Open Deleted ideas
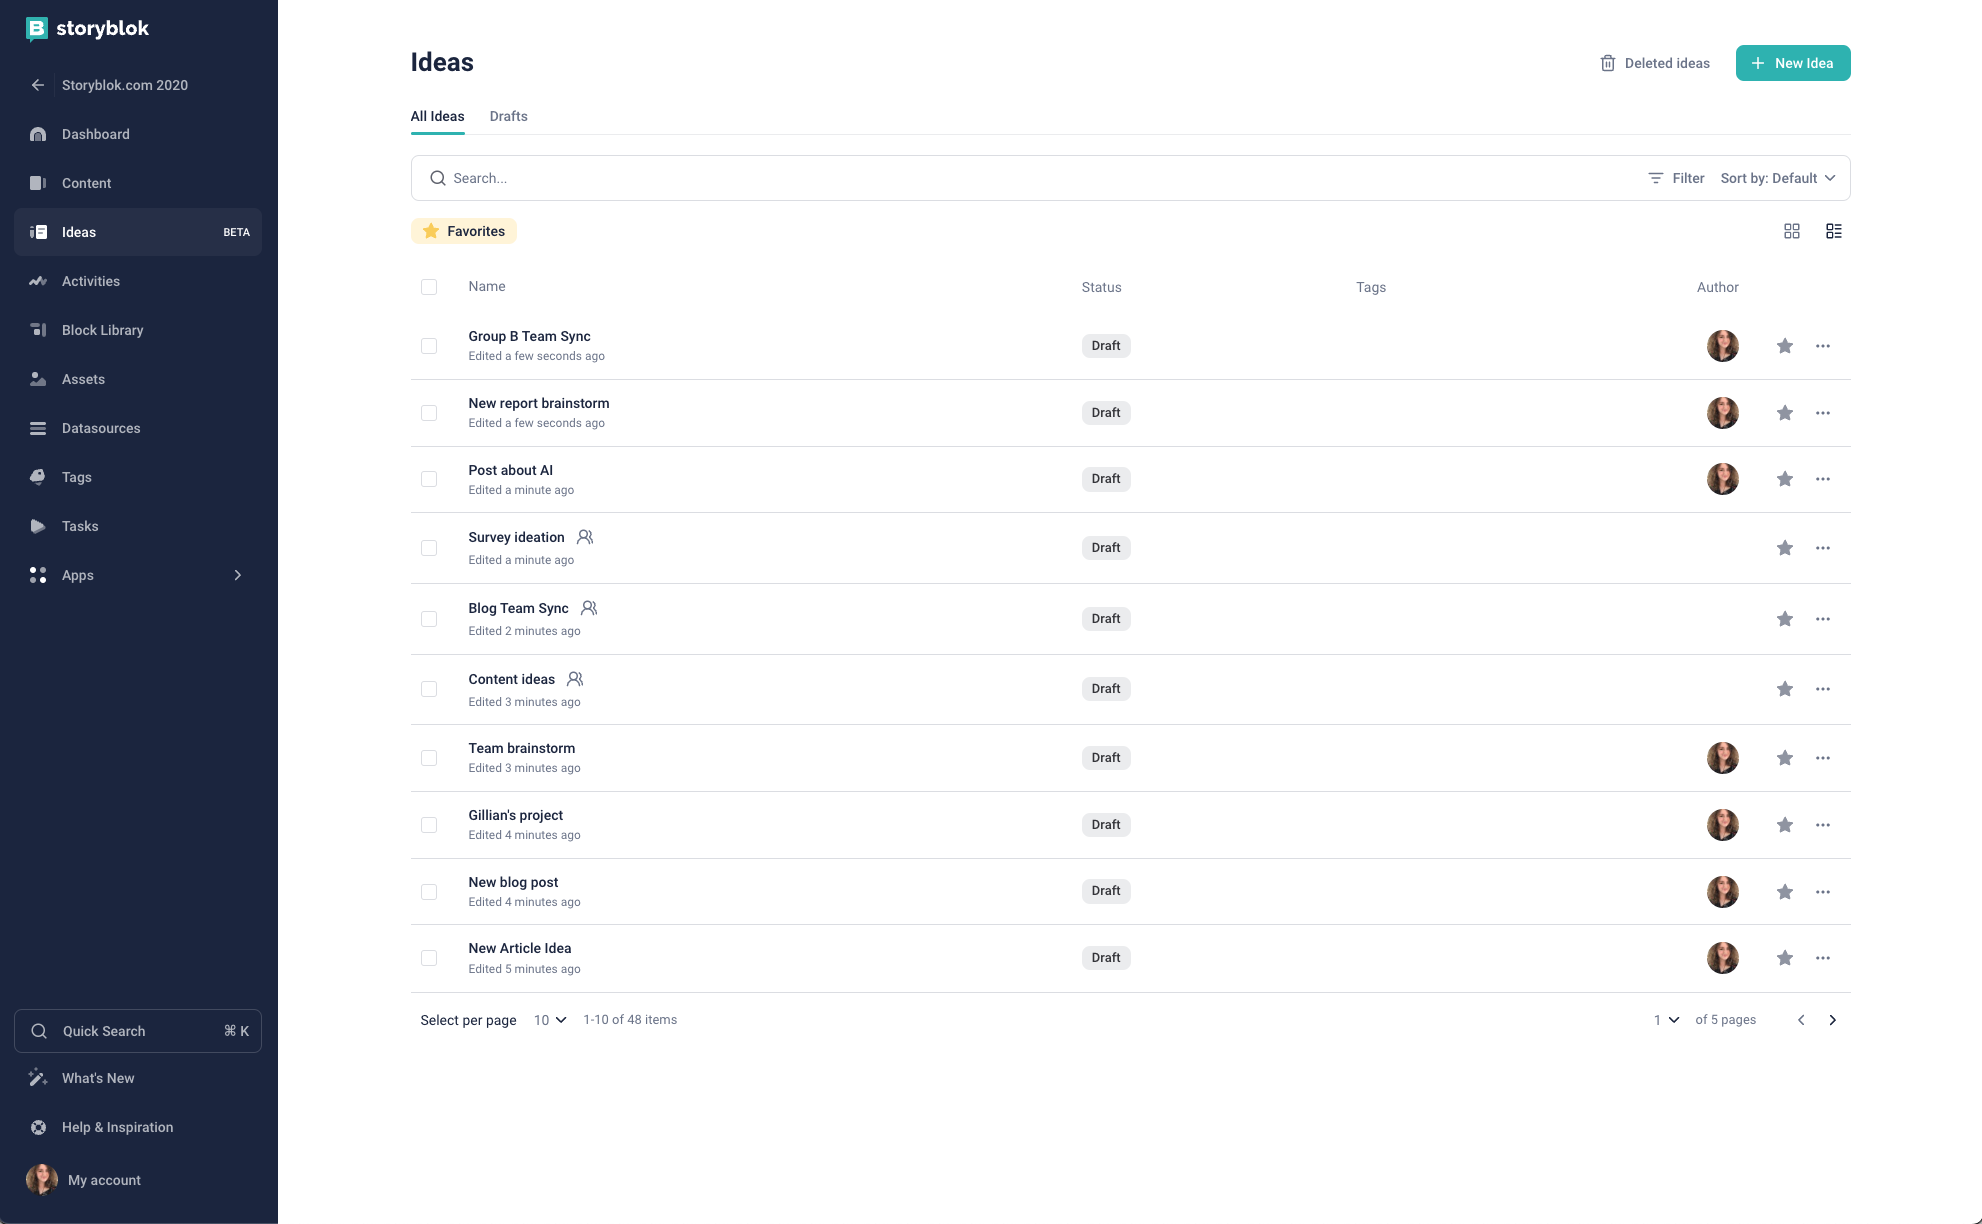Screen dimensions: 1982x1224 click(x=1655, y=63)
